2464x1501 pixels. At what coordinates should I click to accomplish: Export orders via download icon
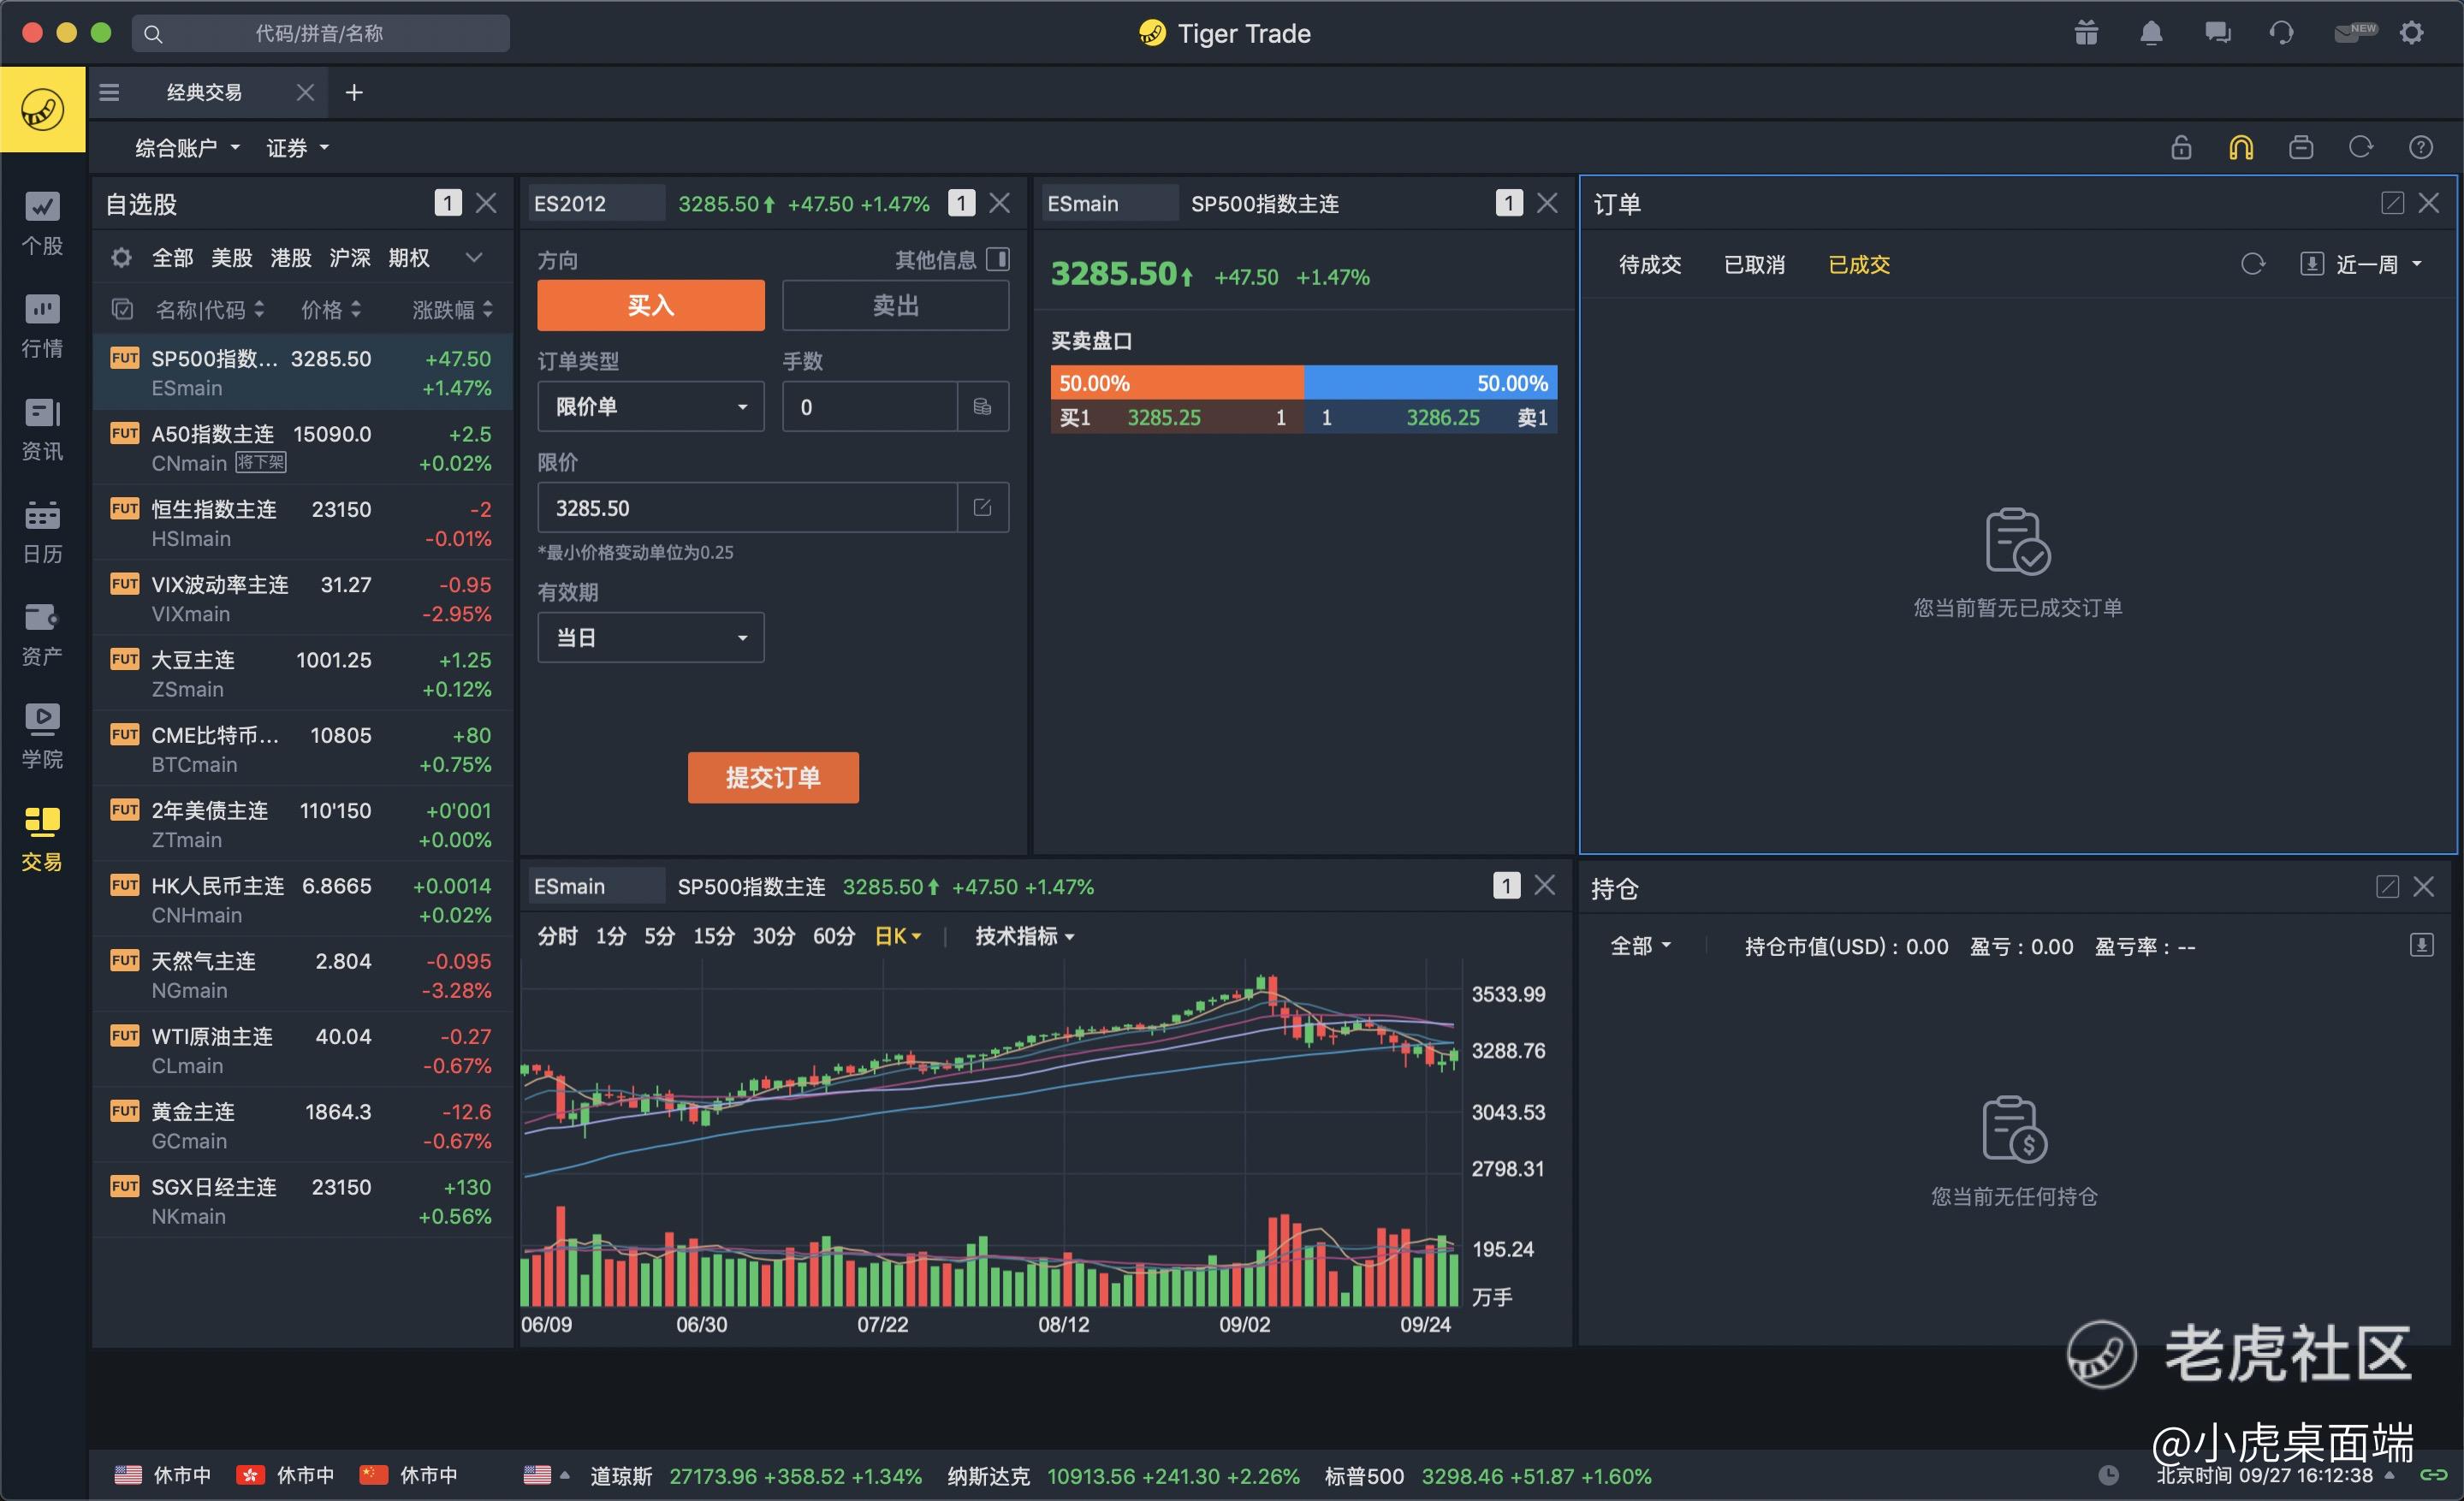click(2312, 265)
